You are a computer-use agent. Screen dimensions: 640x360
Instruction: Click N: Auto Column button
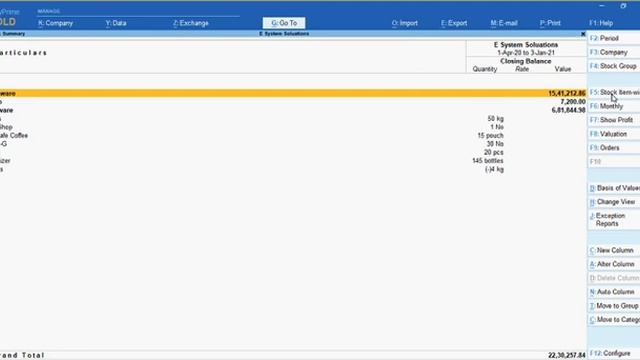613,292
